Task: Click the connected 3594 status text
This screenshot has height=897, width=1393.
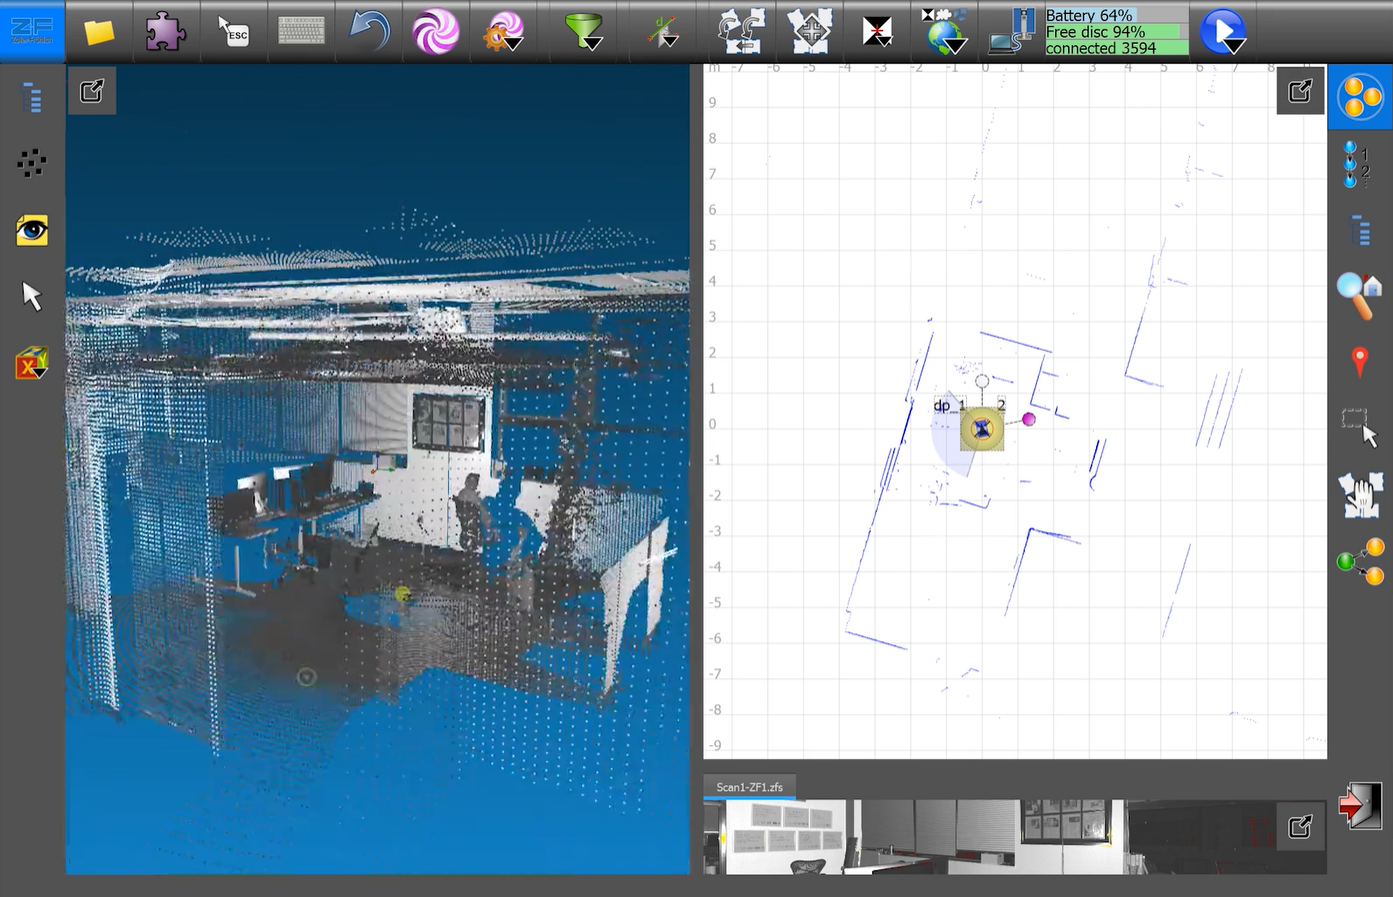Action: pos(1116,47)
